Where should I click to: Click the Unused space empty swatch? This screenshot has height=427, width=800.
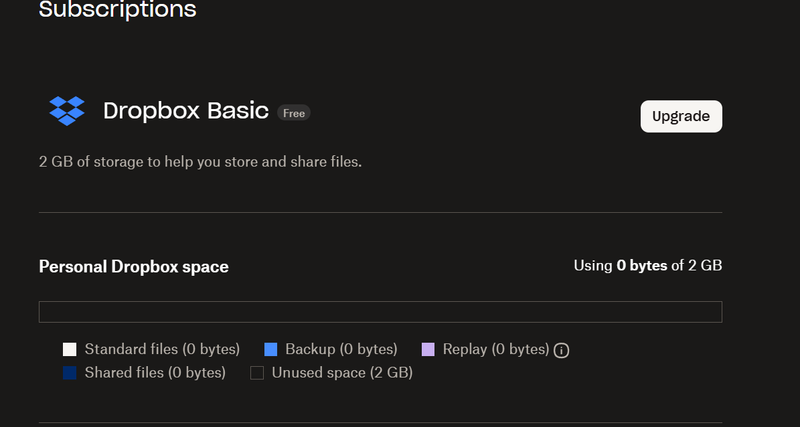pyautogui.click(x=257, y=373)
